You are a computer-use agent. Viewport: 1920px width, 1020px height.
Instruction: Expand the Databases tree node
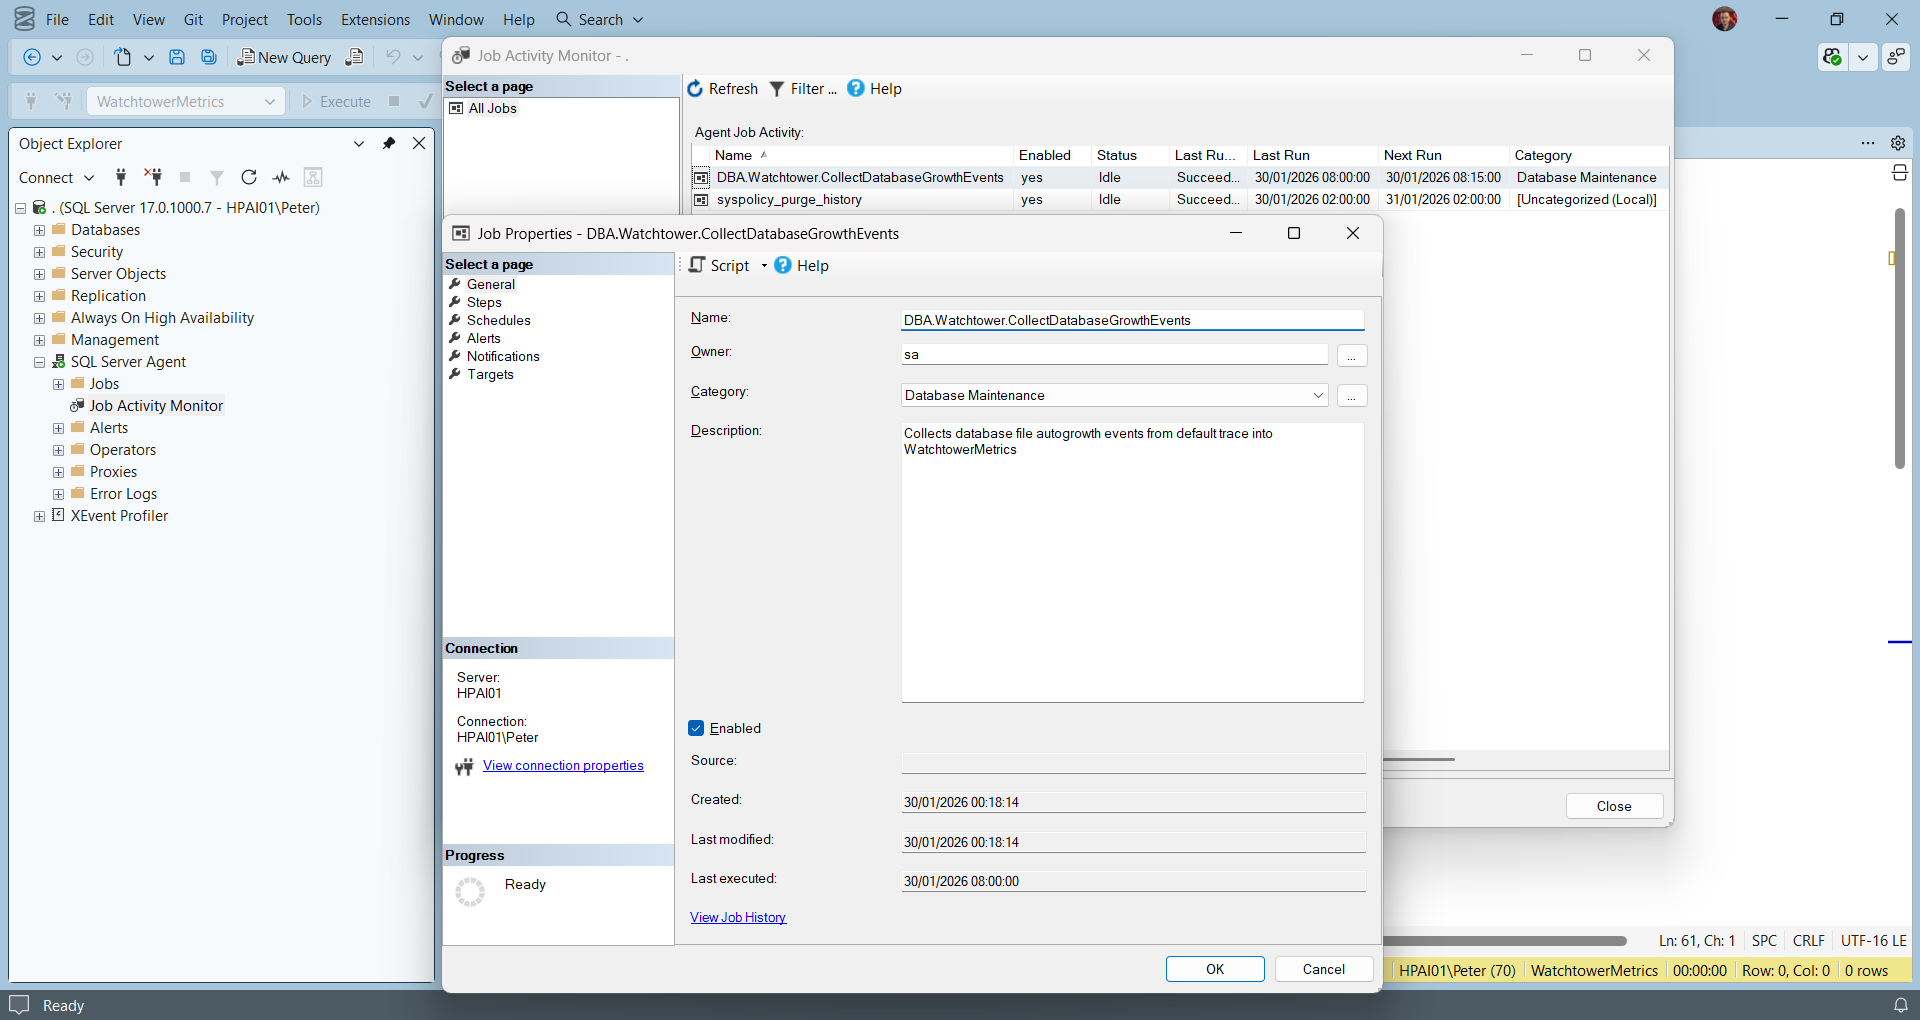pos(39,230)
